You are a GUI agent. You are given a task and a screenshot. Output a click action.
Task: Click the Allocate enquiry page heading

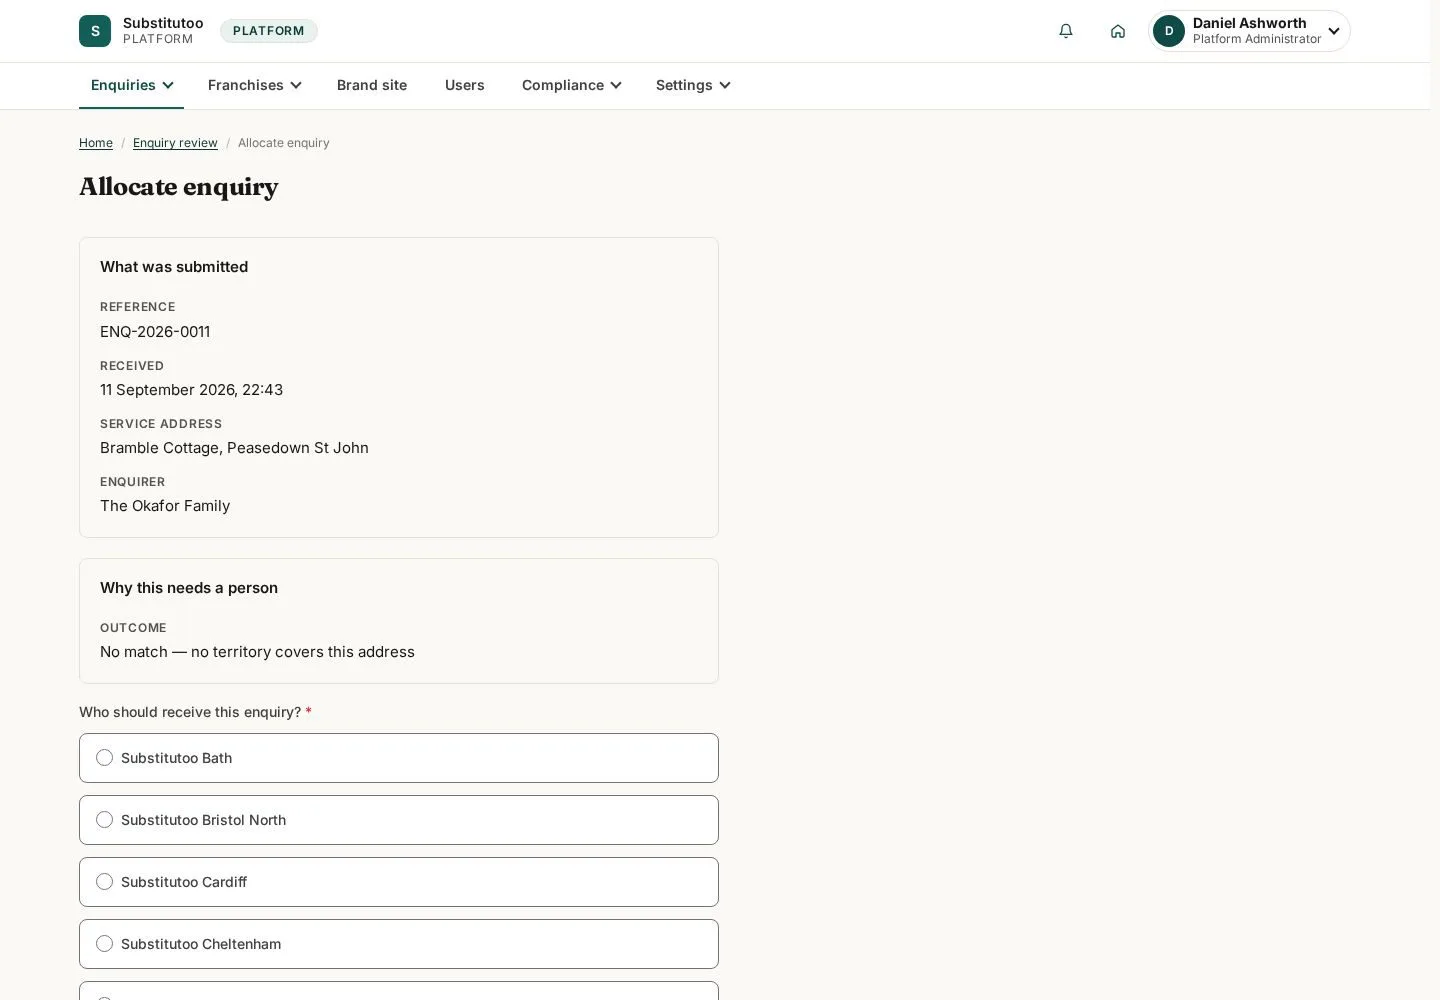click(179, 187)
